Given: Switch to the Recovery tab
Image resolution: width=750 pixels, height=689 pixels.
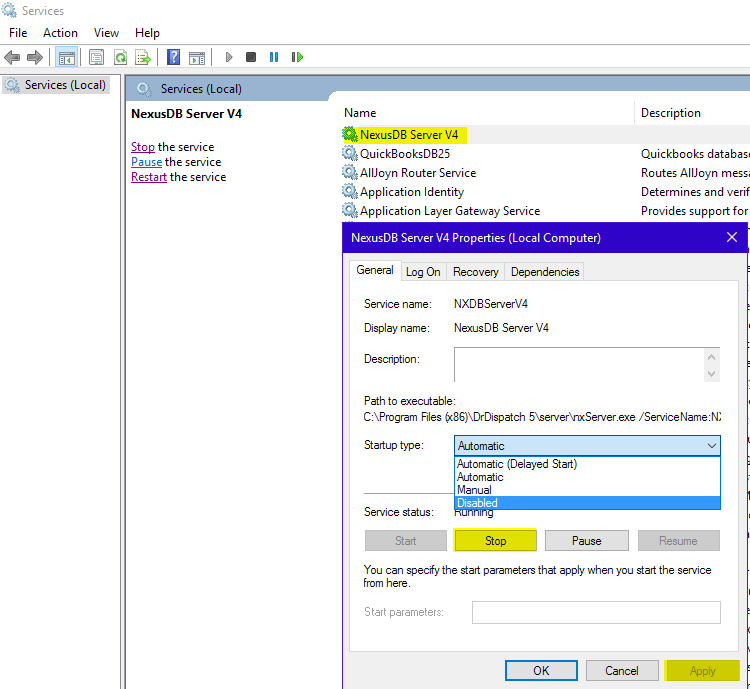Looking at the screenshot, I should click(475, 272).
